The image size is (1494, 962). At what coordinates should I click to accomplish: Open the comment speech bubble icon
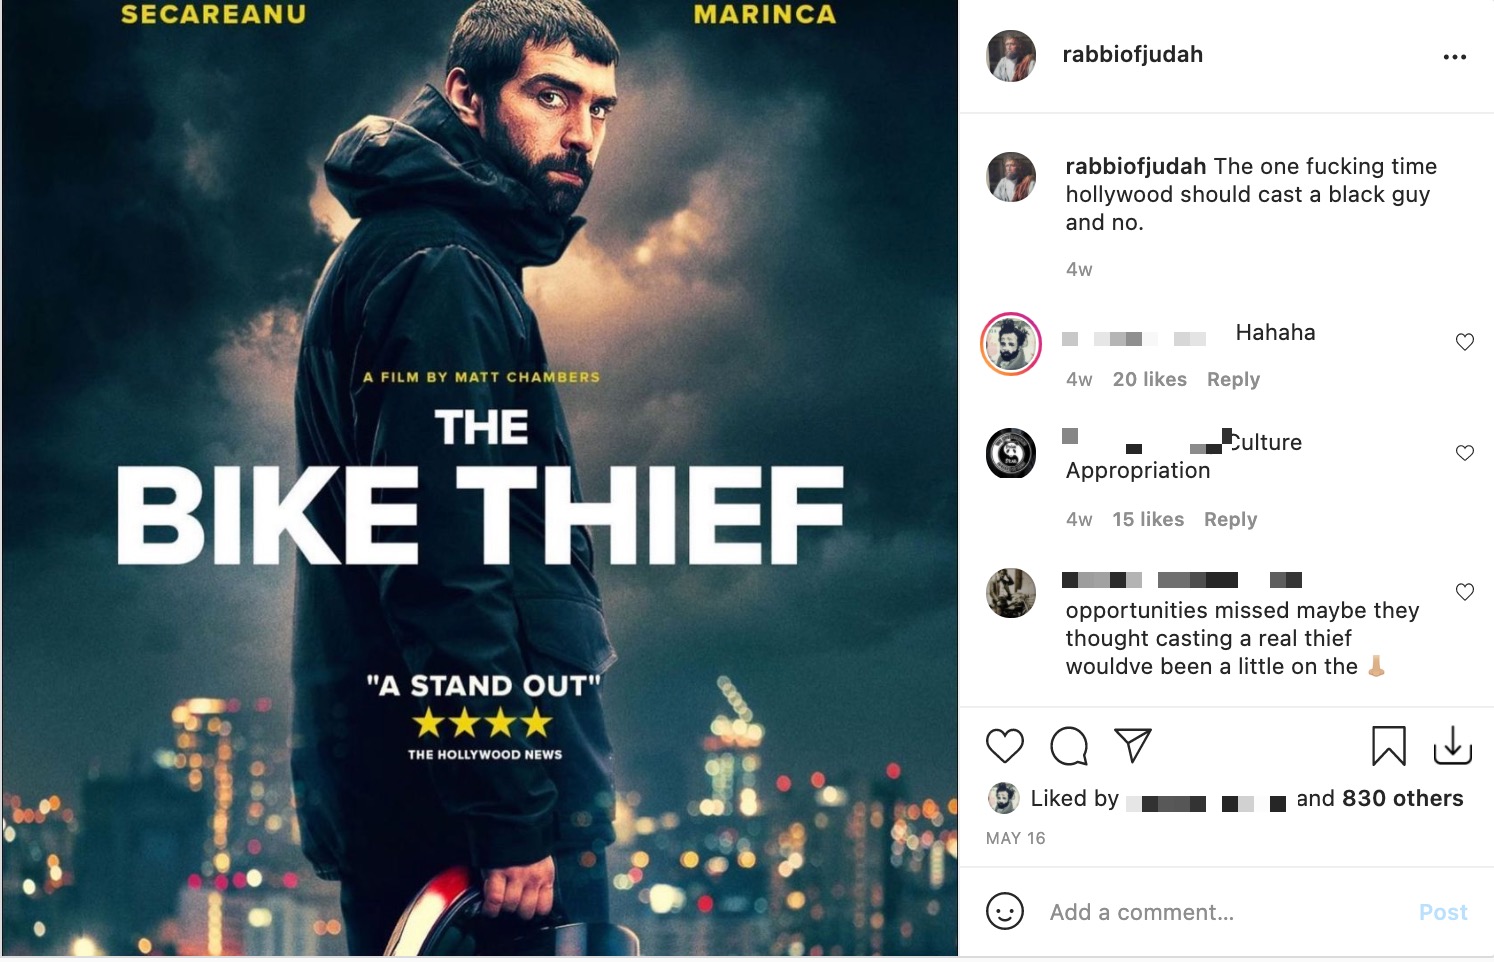1069,746
